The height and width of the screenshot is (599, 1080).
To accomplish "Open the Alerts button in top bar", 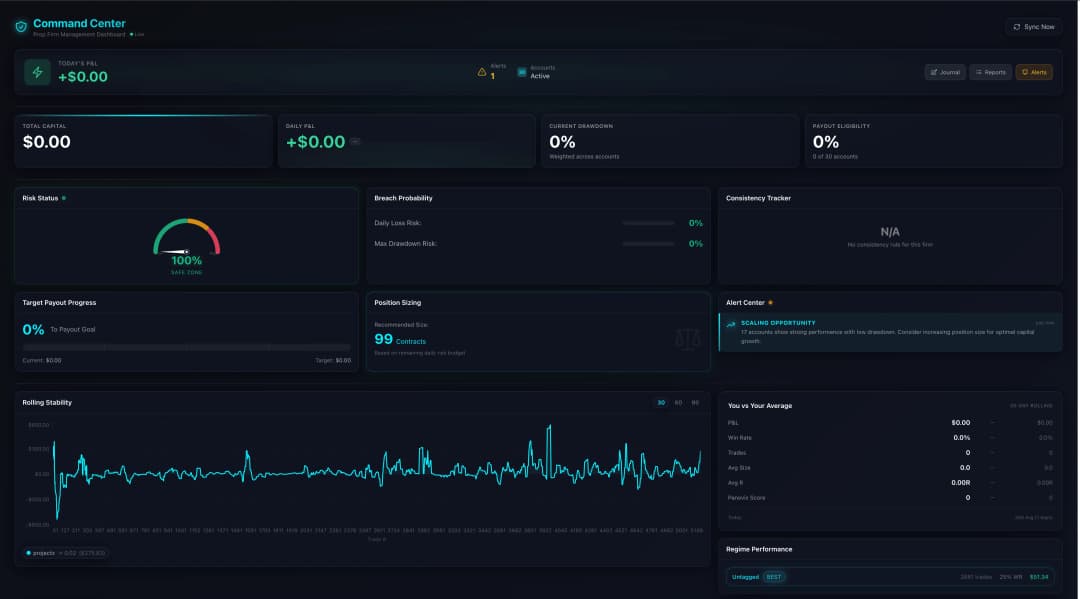I will [1034, 72].
